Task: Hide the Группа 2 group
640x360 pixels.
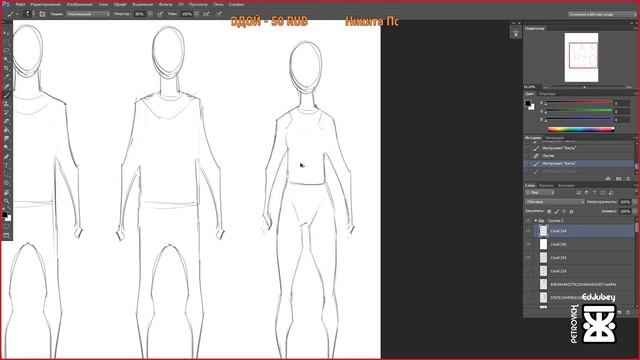Action: click(529, 221)
